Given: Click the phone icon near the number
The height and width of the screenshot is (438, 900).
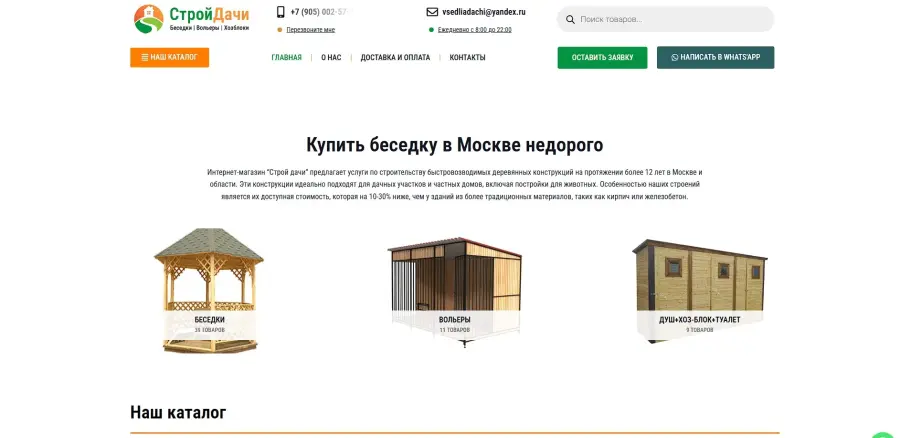Looking at the screenshot, I should point(281,11).
